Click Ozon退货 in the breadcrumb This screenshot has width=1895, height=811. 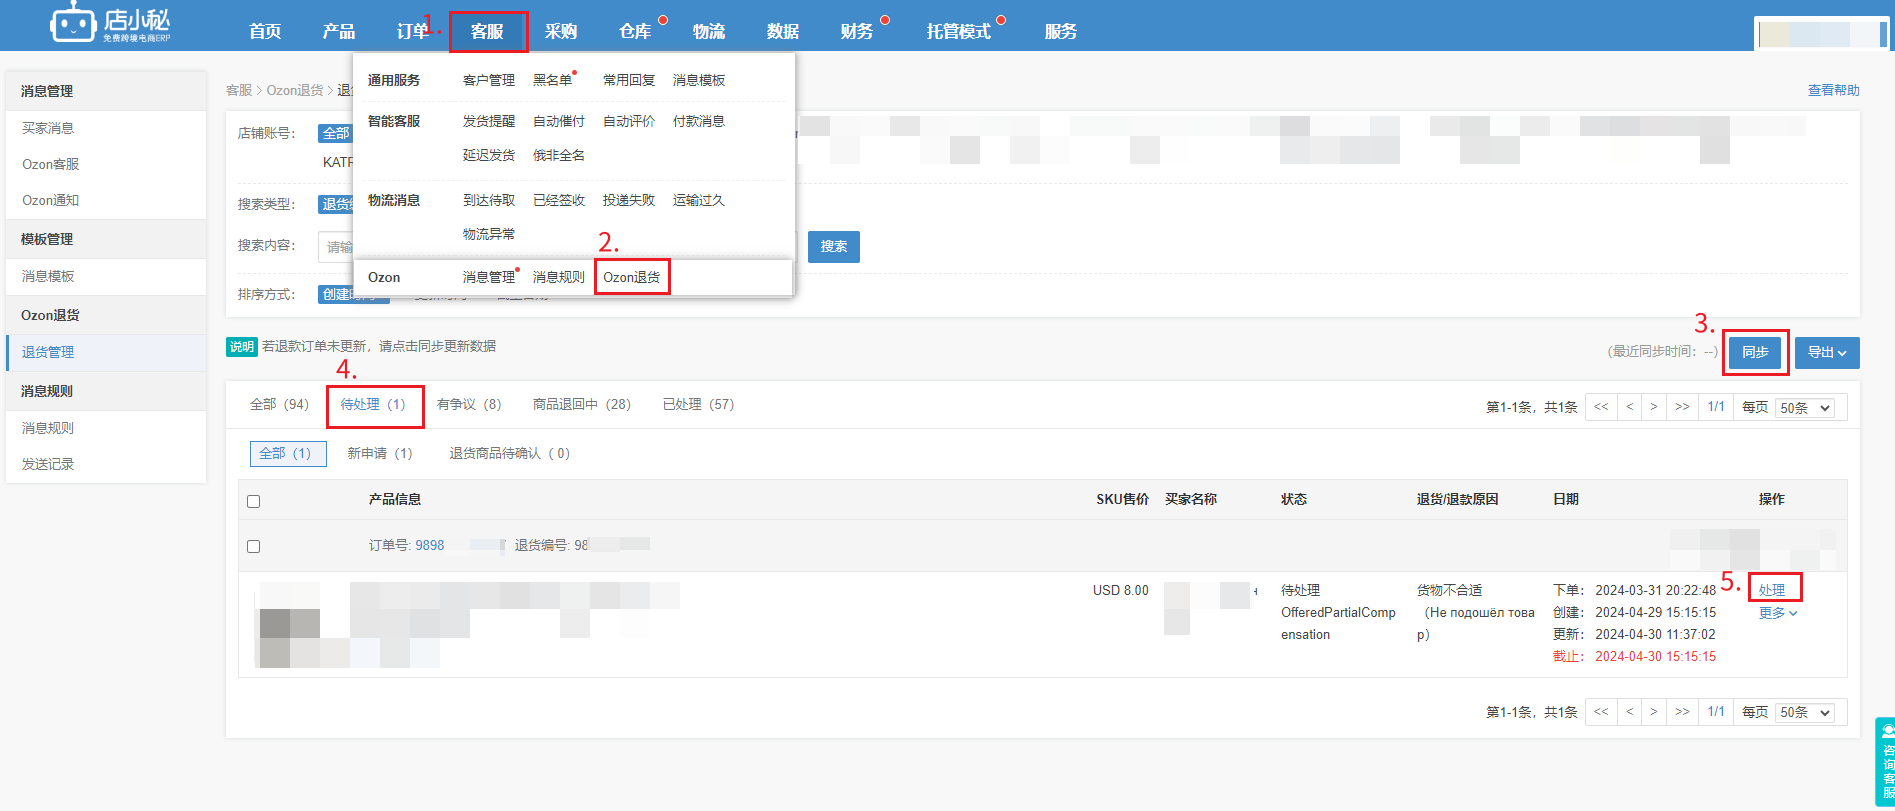click(295, 90)
